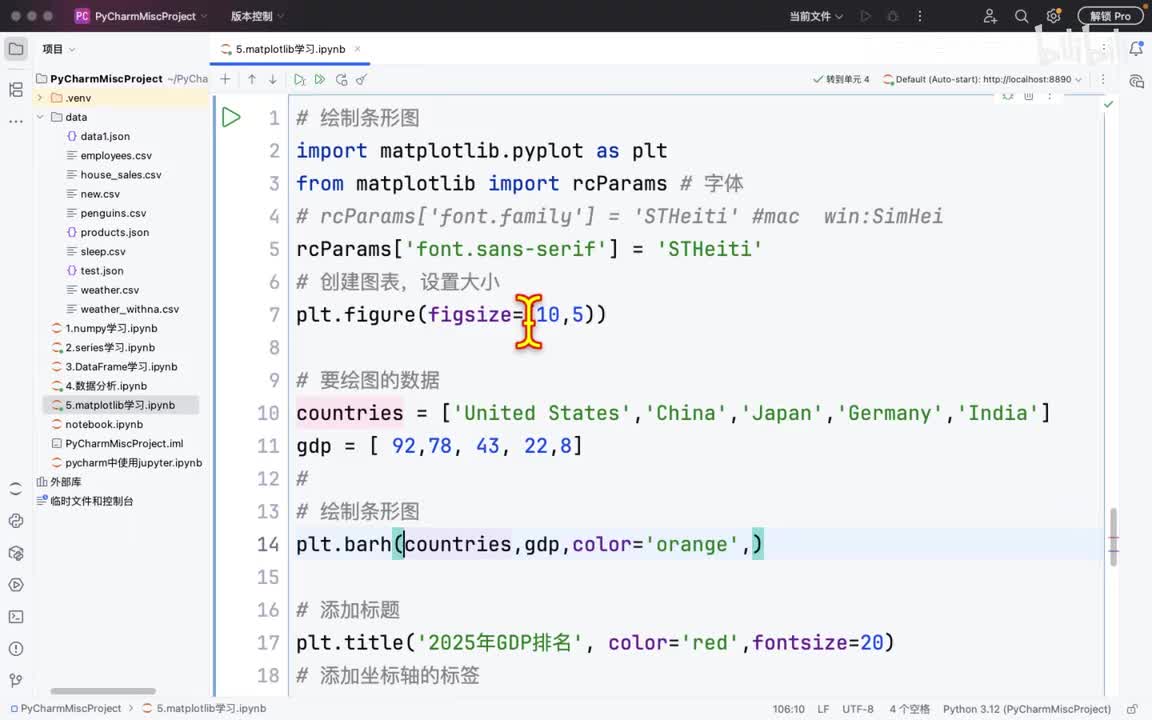Viewport: 1152px width, 720px height.
Task: Open employees.csv file
Action: (x=116, y=156)
